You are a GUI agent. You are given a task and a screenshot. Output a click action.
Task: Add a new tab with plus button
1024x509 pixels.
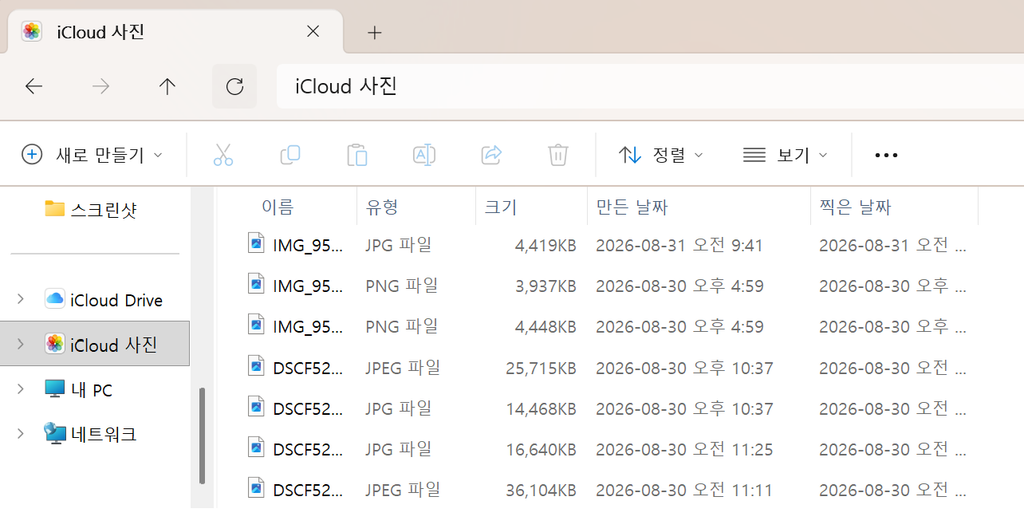click(x=374, y=33)
